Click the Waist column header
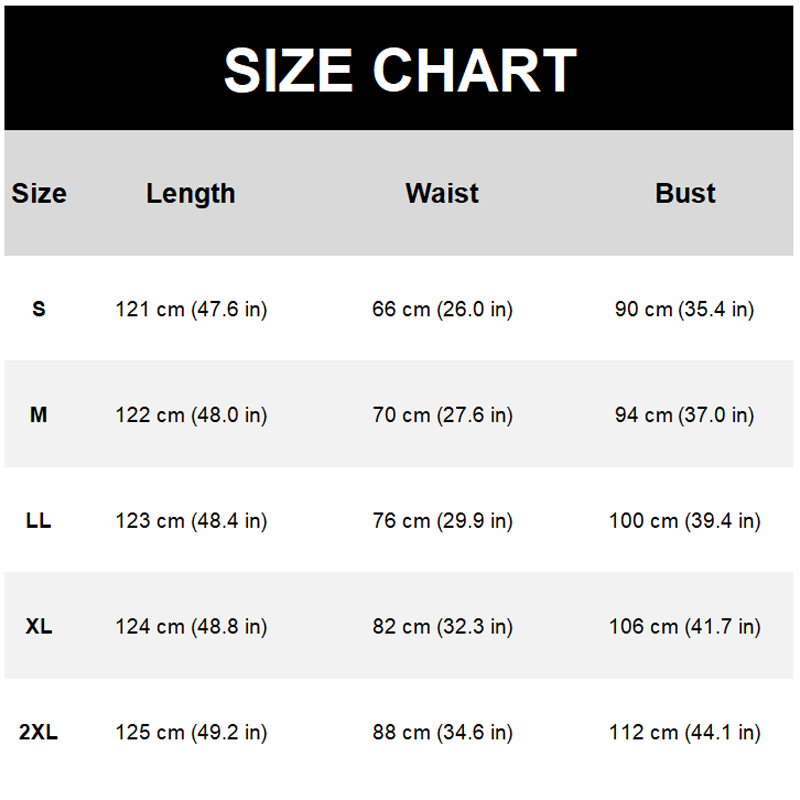The height and width of the screenshot is (800, 800). [442, 193]
